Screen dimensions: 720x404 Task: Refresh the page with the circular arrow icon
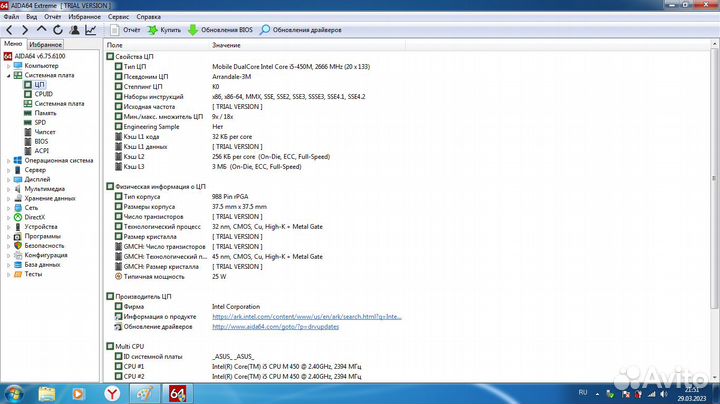58,30
